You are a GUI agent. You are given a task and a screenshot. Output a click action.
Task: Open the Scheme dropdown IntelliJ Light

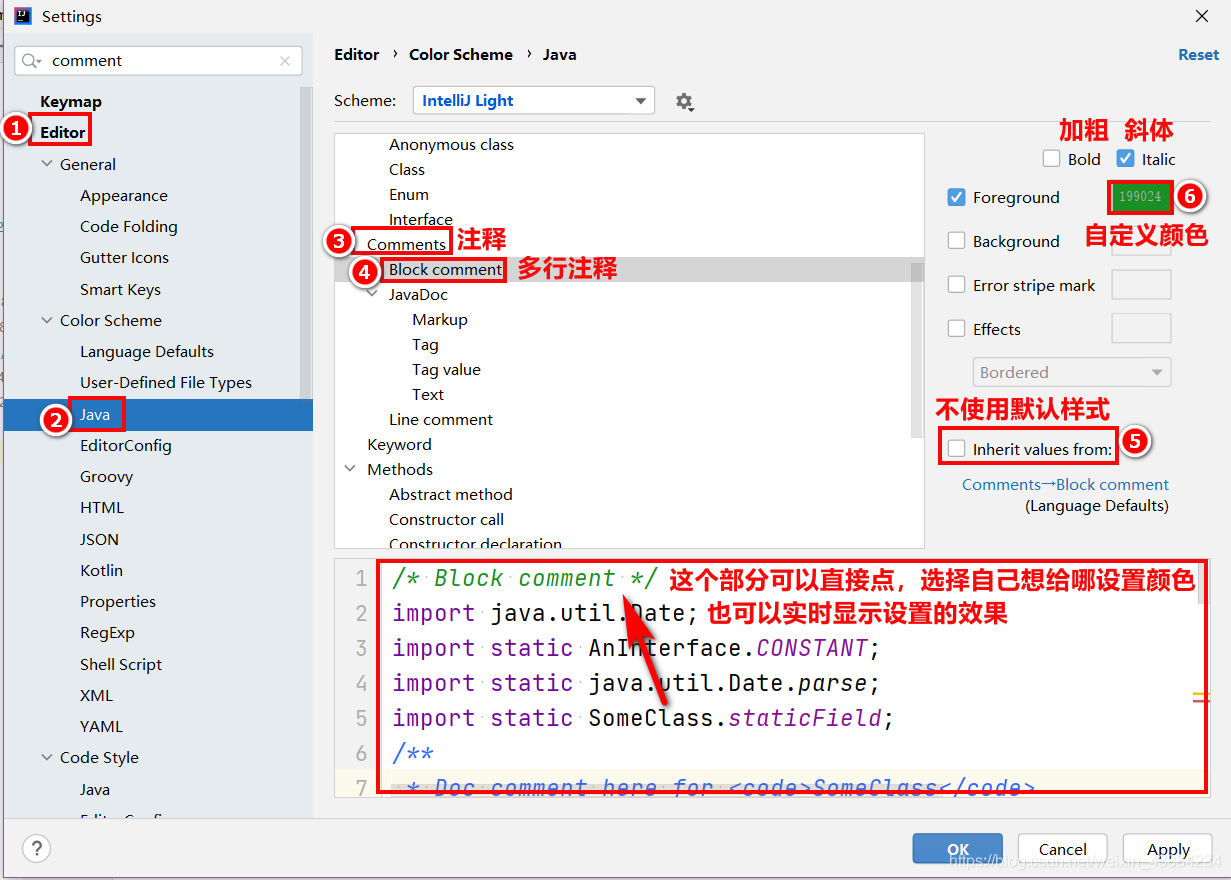pos(534,101)
